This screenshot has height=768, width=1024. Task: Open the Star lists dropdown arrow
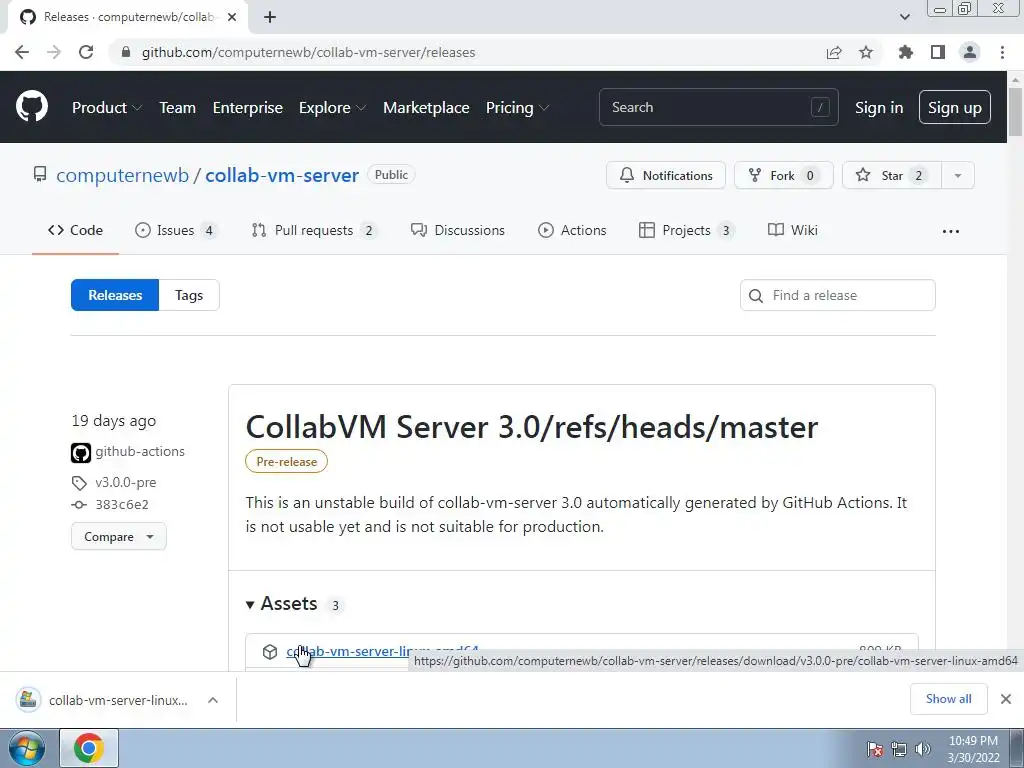(957, 175)
